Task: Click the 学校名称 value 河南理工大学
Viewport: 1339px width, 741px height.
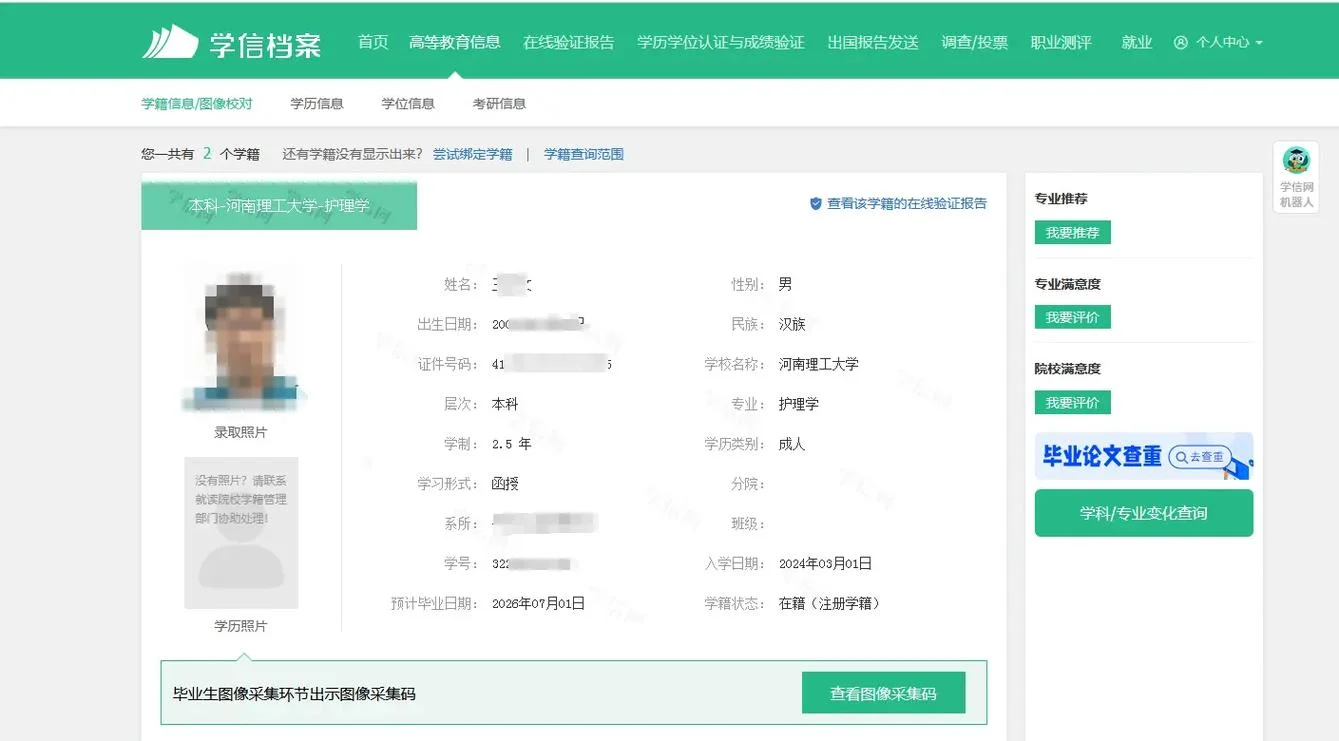Action: pyautogui.click(x=819, y=364)
